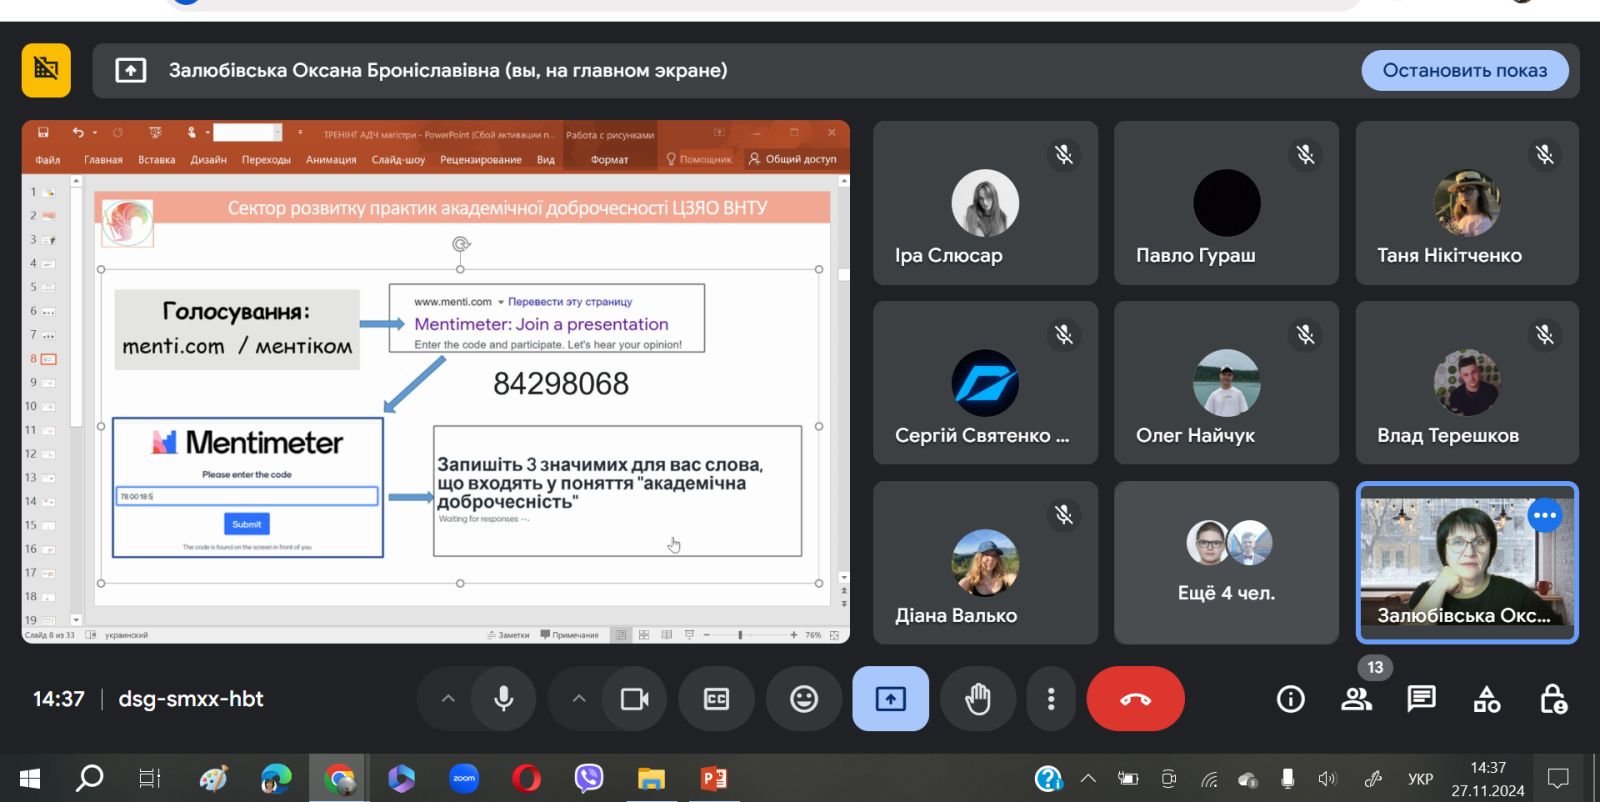Image resolution: width=1600 pixels, height=802 pixels.
Task: Expand the microphone audio settings arrow
Action: point(448,699)
